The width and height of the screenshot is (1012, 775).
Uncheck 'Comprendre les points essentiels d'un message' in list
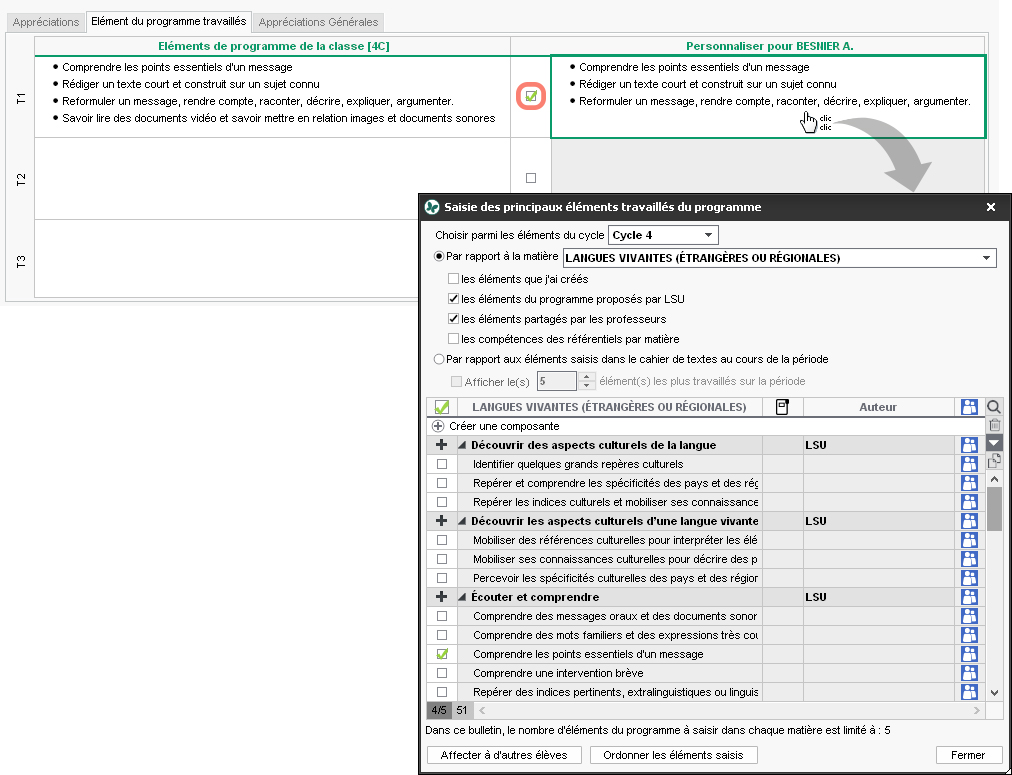pyautogui.click(x=442, y=654)
